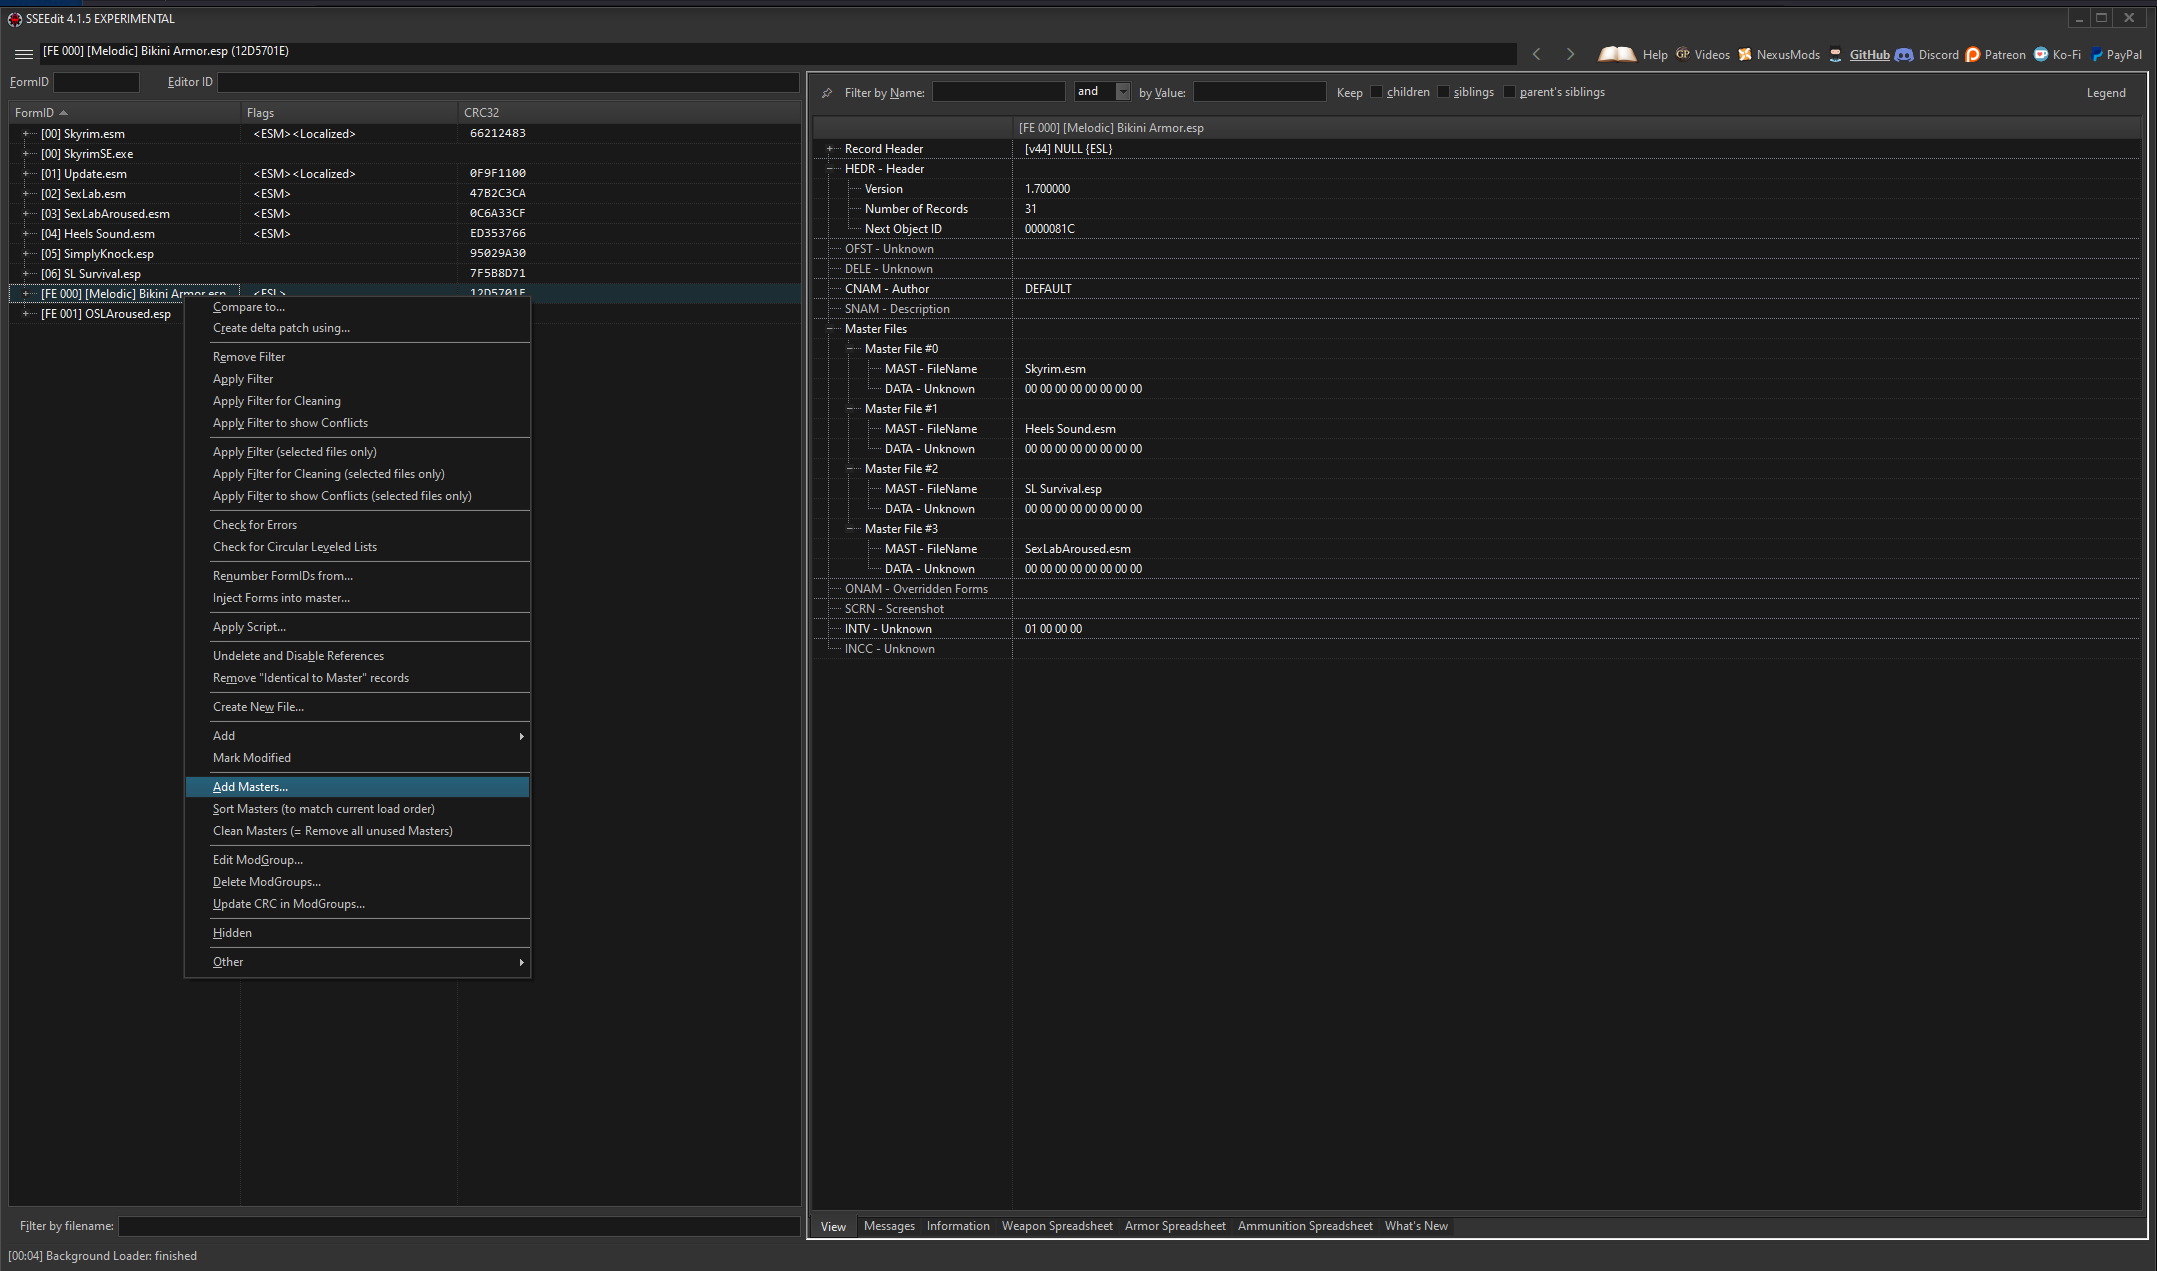The width and height of the screenshot is (2157, 1271).
Task: Select Apply Script... menu entry
Action: 357,627
